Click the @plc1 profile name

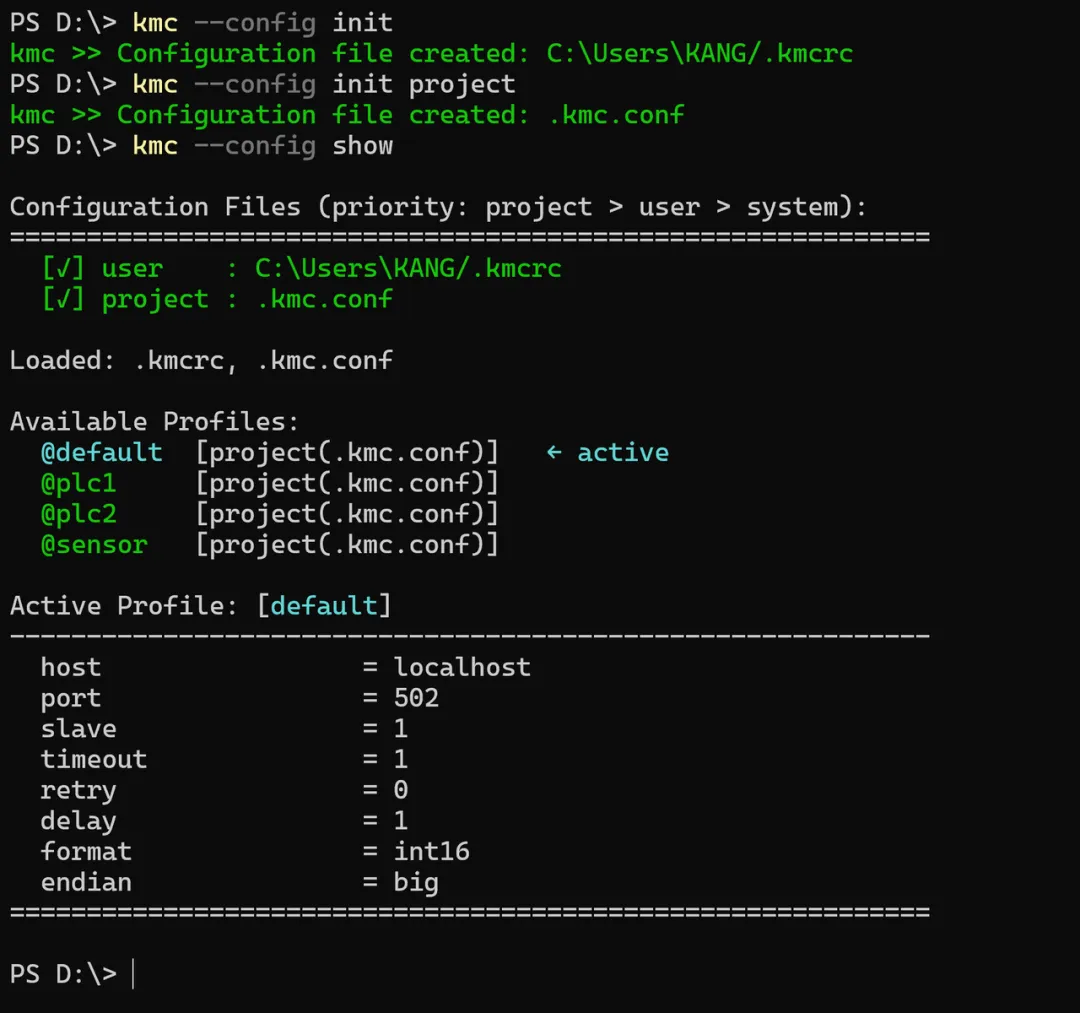pos(78,483)
